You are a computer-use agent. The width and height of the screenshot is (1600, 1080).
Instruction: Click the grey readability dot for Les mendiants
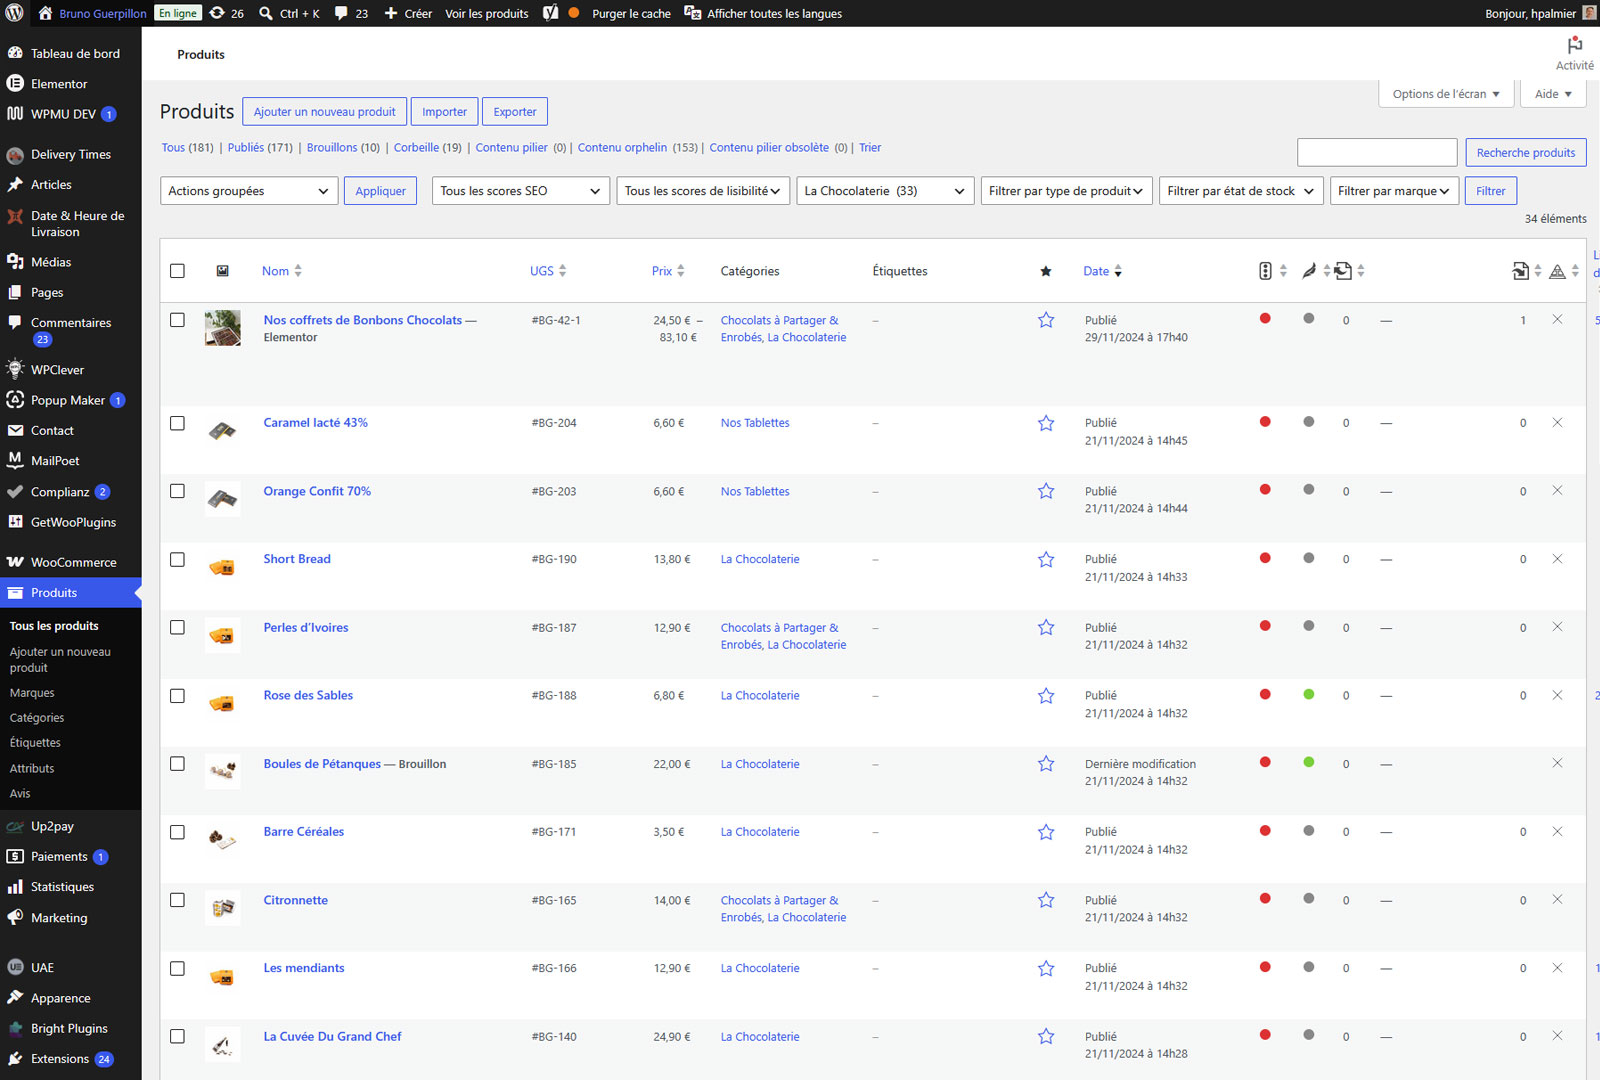pos(1309,967)
